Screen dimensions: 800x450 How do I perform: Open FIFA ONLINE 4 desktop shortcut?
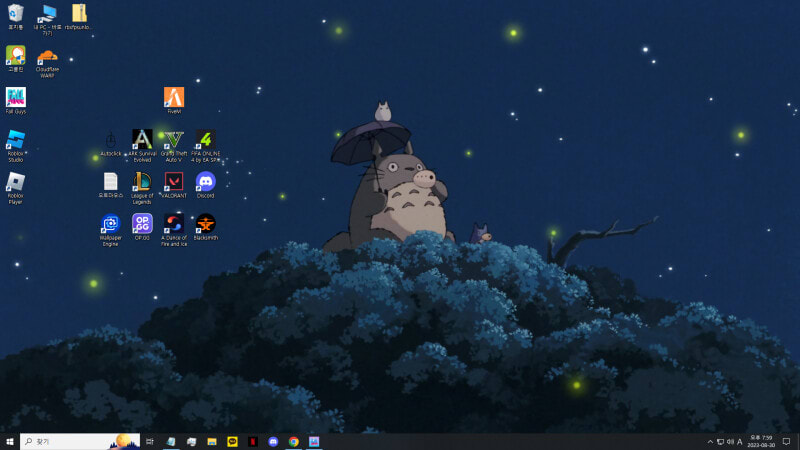pos(206,146)
